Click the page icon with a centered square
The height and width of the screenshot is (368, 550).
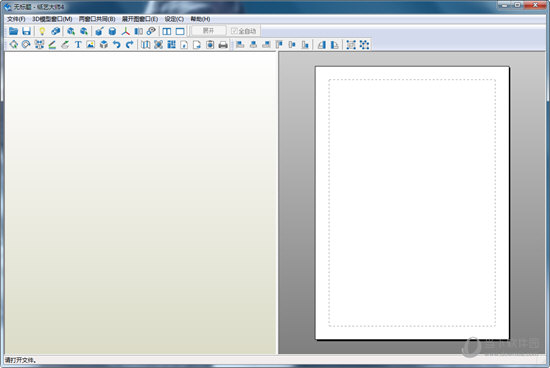click(x=210, y=45)
